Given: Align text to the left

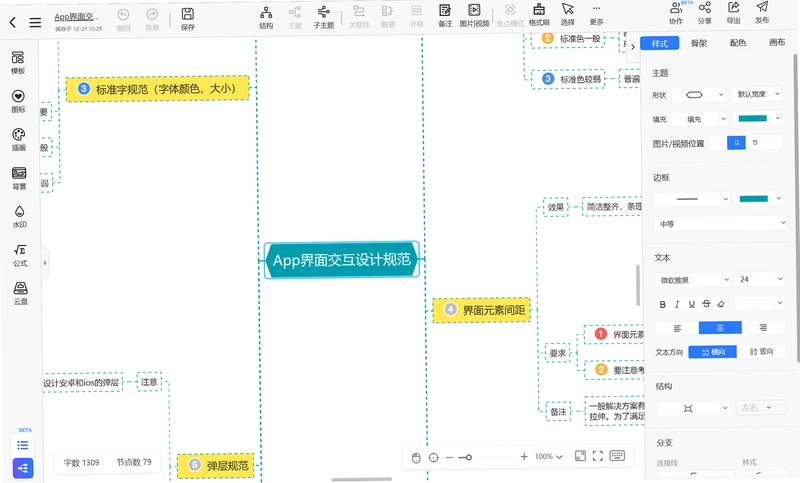Looking at the screenshot, I should point(677,328).
